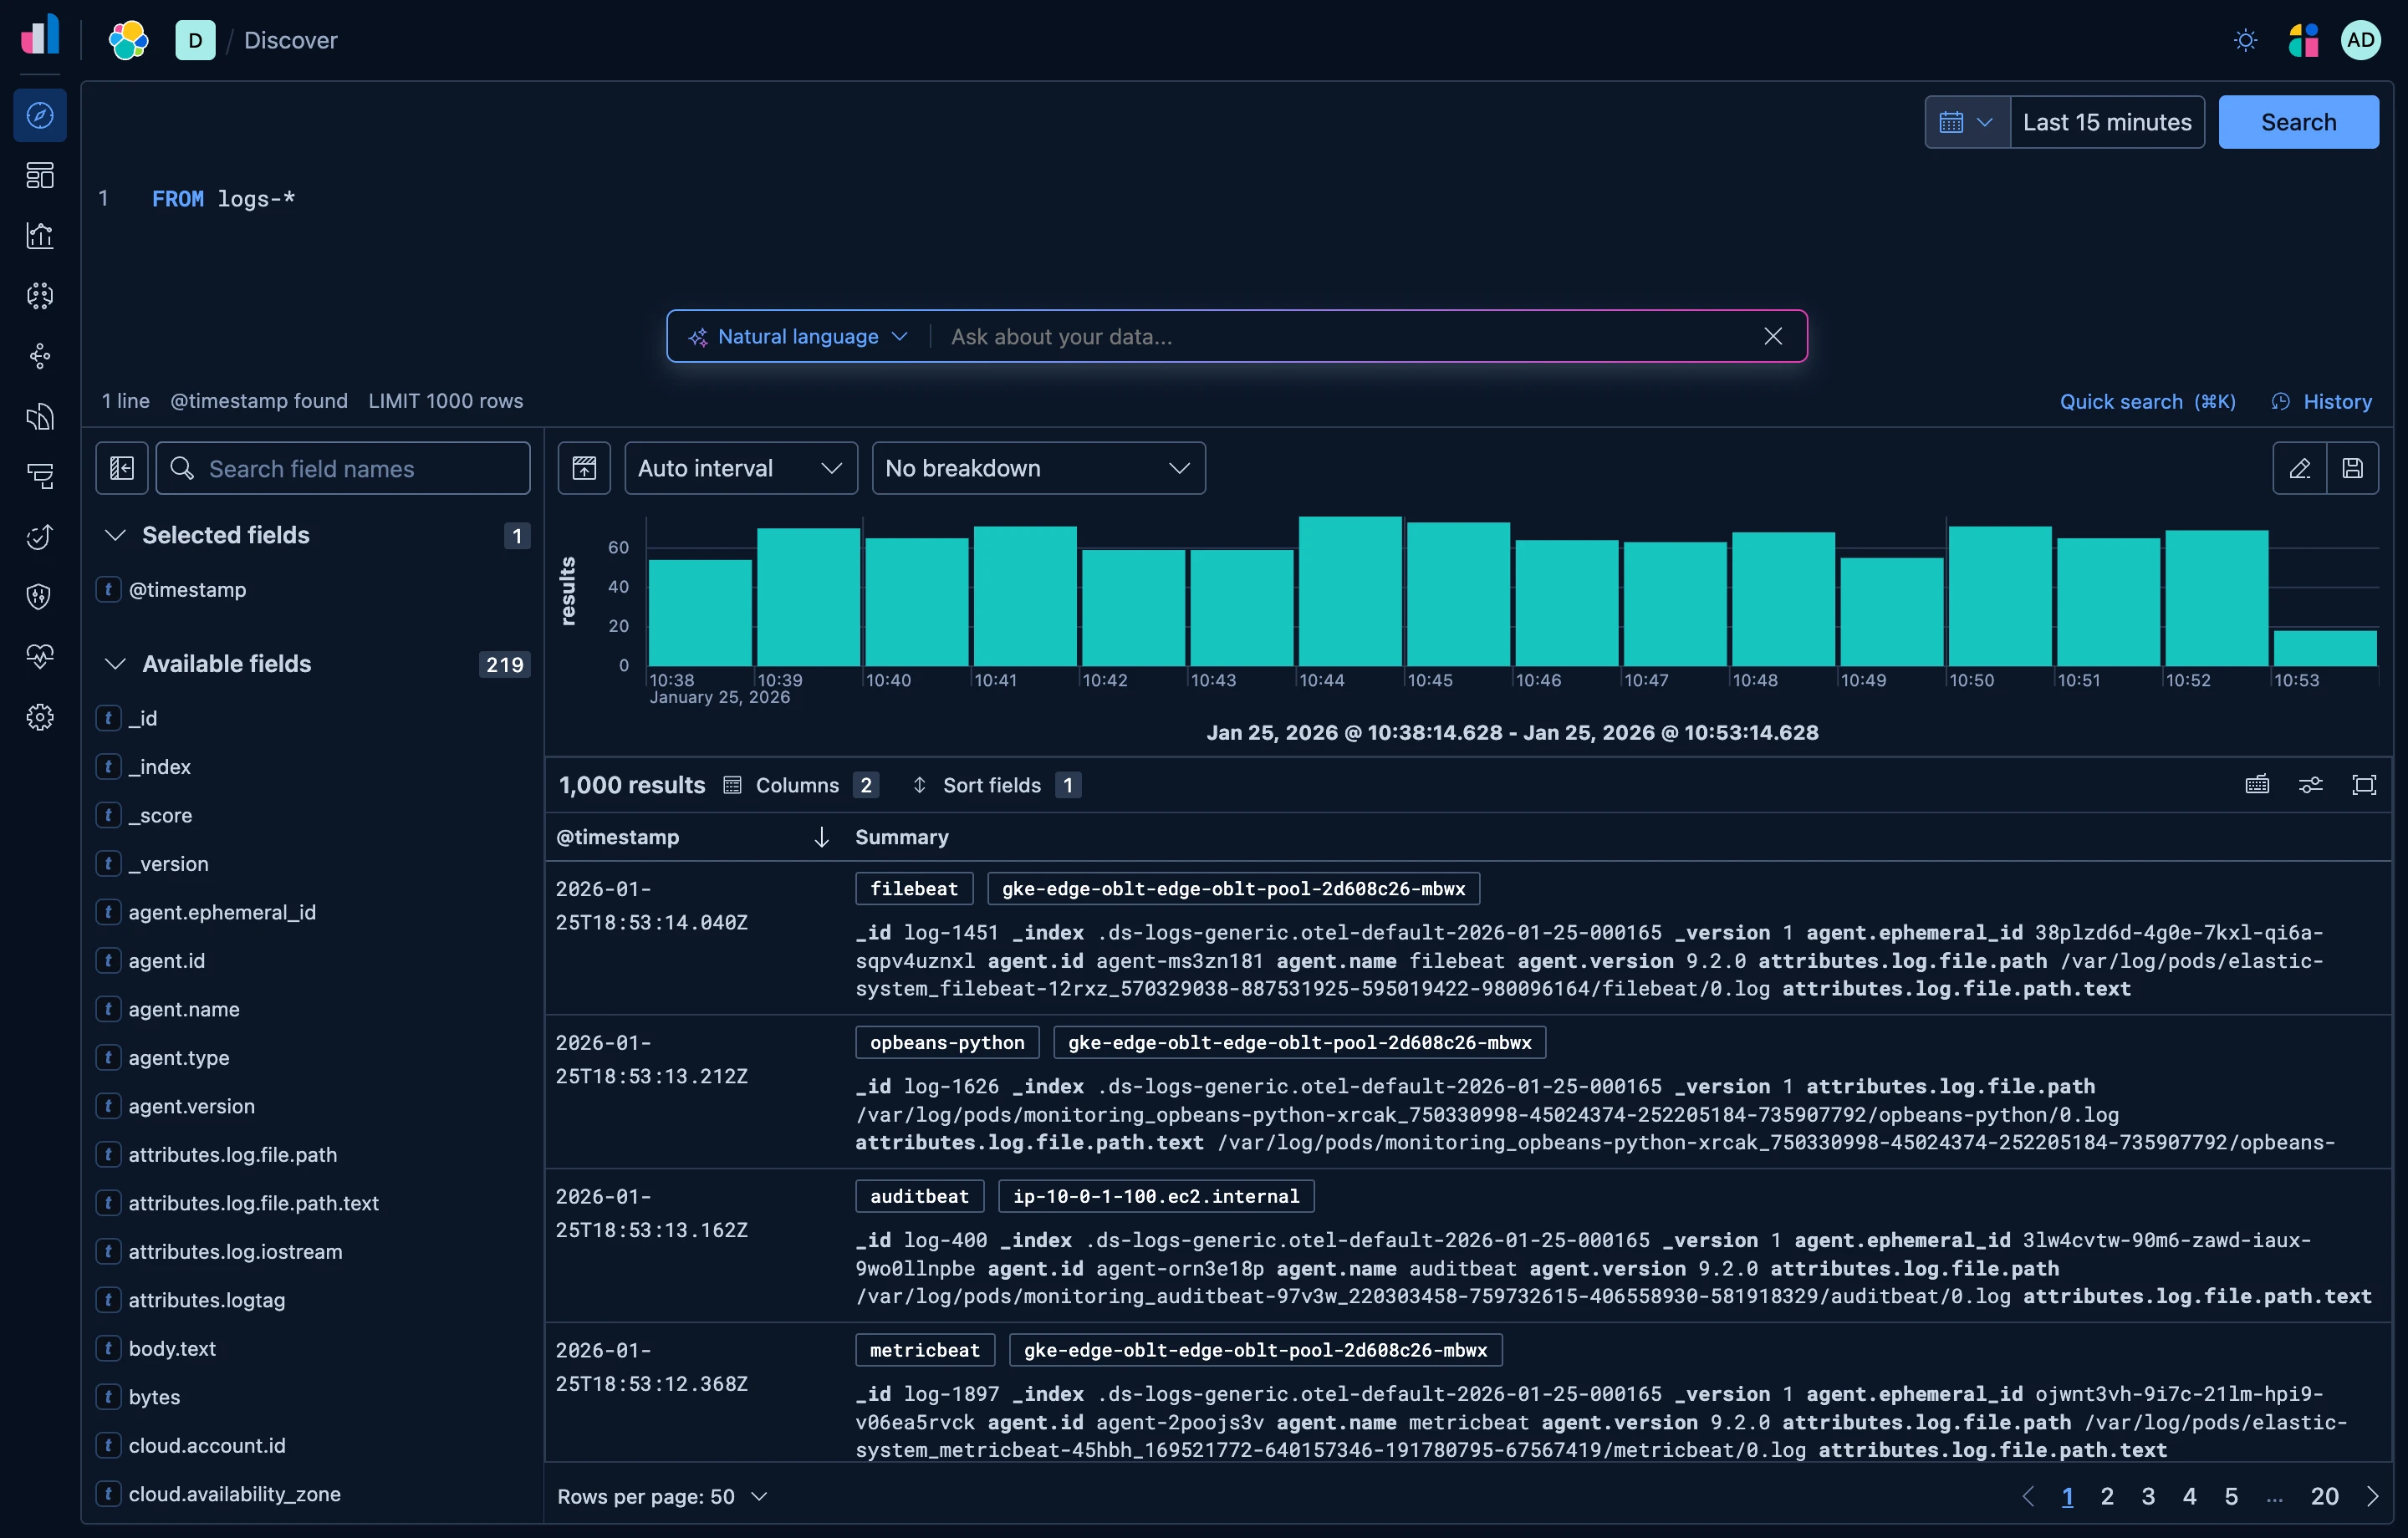Click the Discover breadcrumb
The image size is (2408, 1538).
291,40
